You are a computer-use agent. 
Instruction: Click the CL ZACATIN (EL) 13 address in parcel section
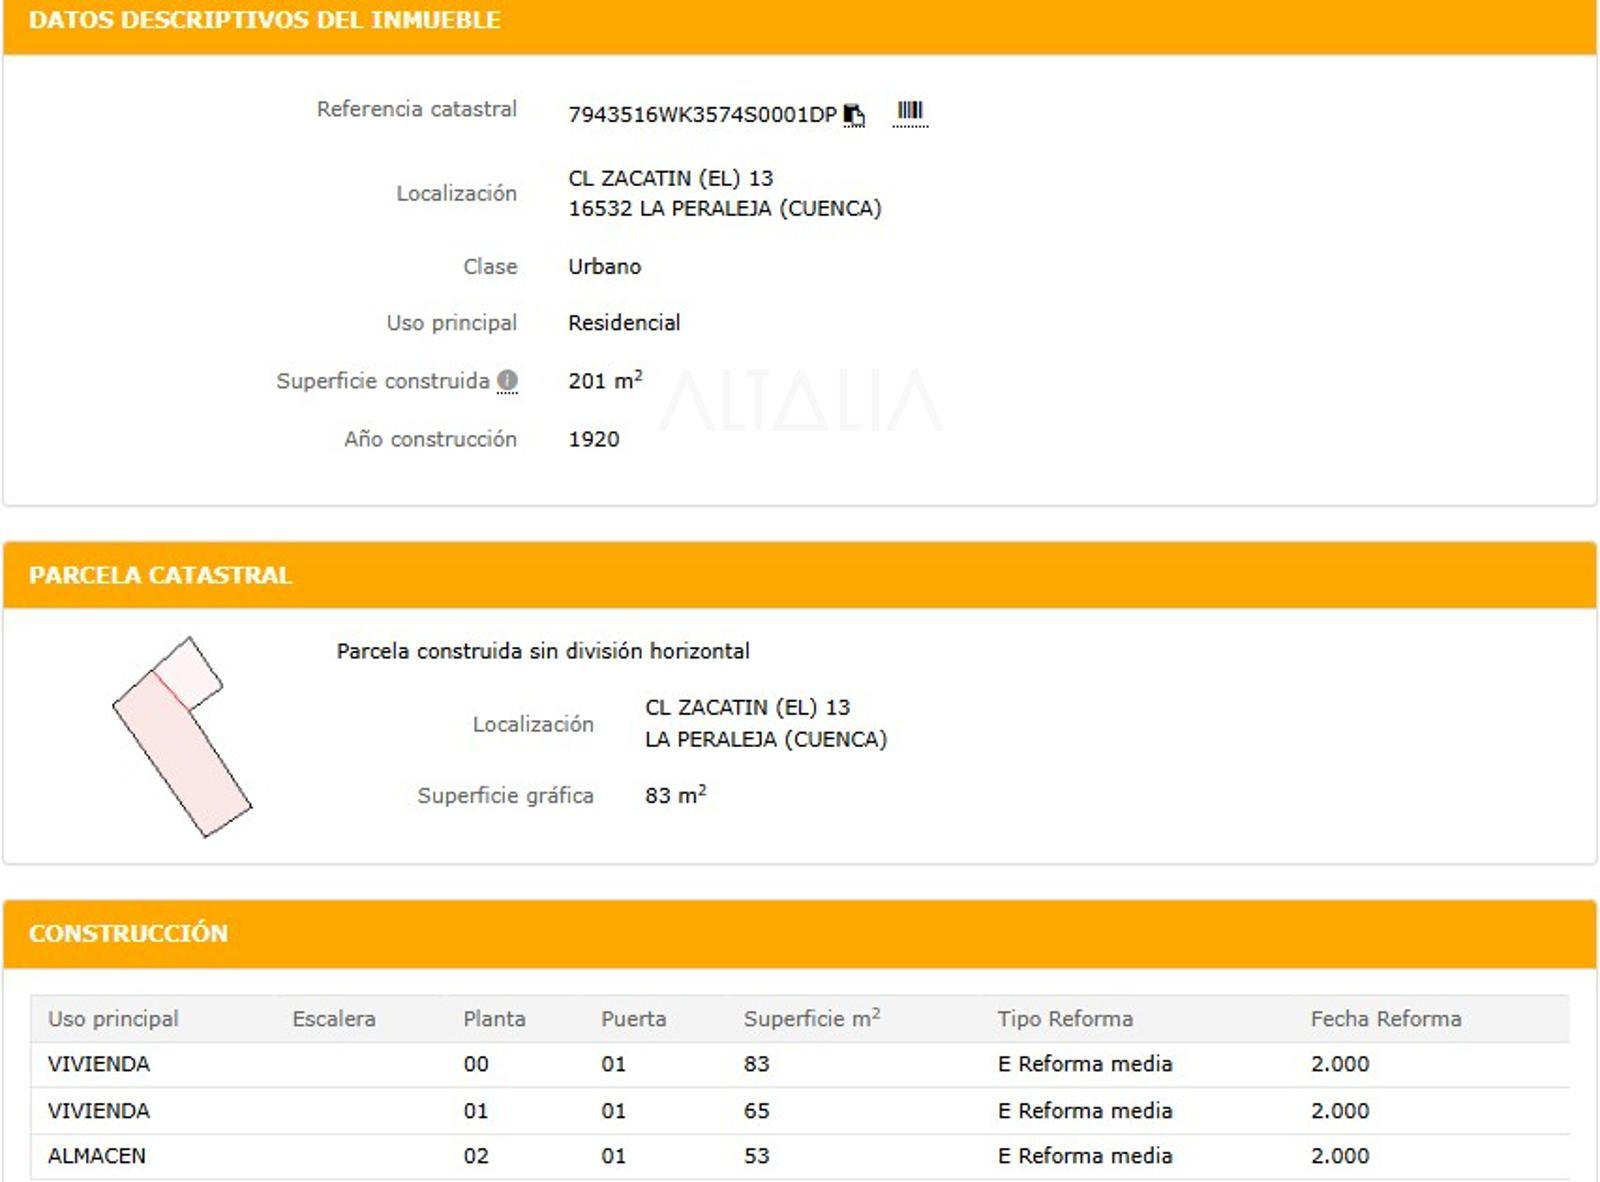coord(747,708)
